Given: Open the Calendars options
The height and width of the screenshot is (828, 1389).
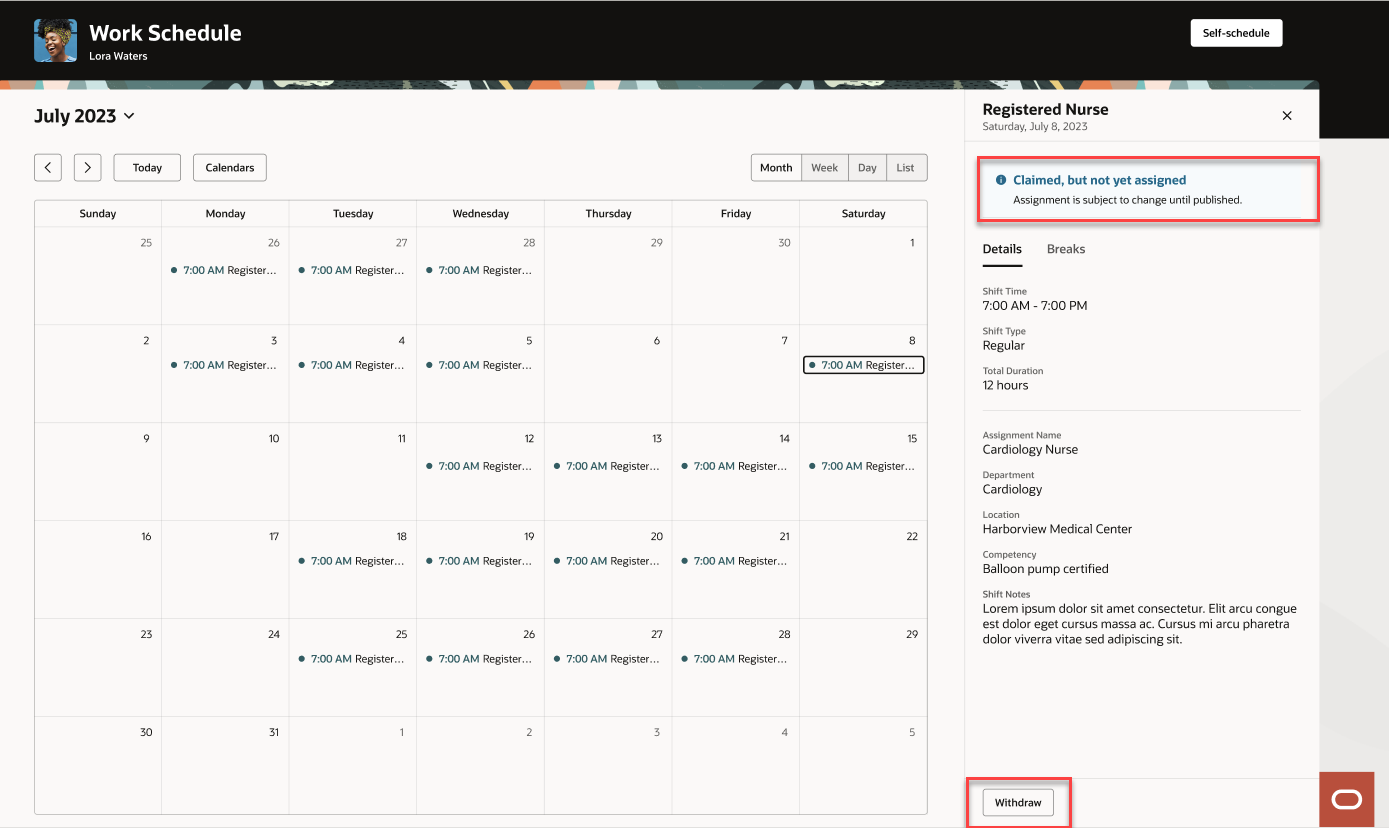Looking at the screenshot, I should (229, 167).
